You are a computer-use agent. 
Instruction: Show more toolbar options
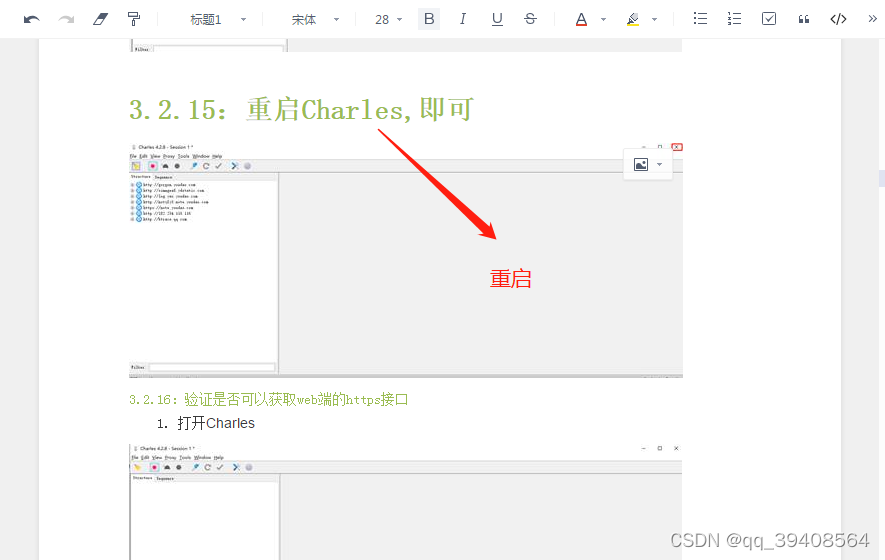873,19
